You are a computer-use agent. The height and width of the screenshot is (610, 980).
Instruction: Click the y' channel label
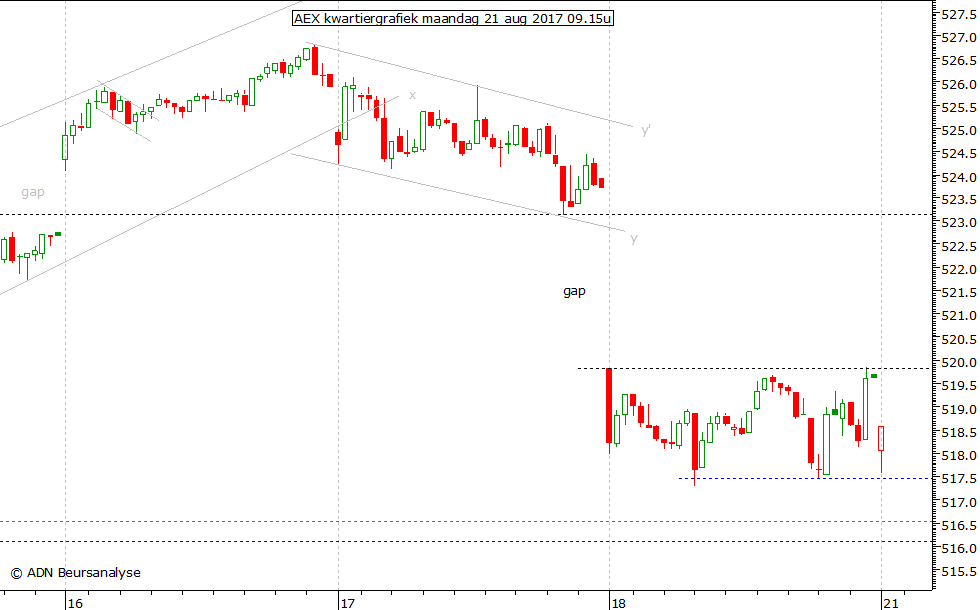coord(646,129)
